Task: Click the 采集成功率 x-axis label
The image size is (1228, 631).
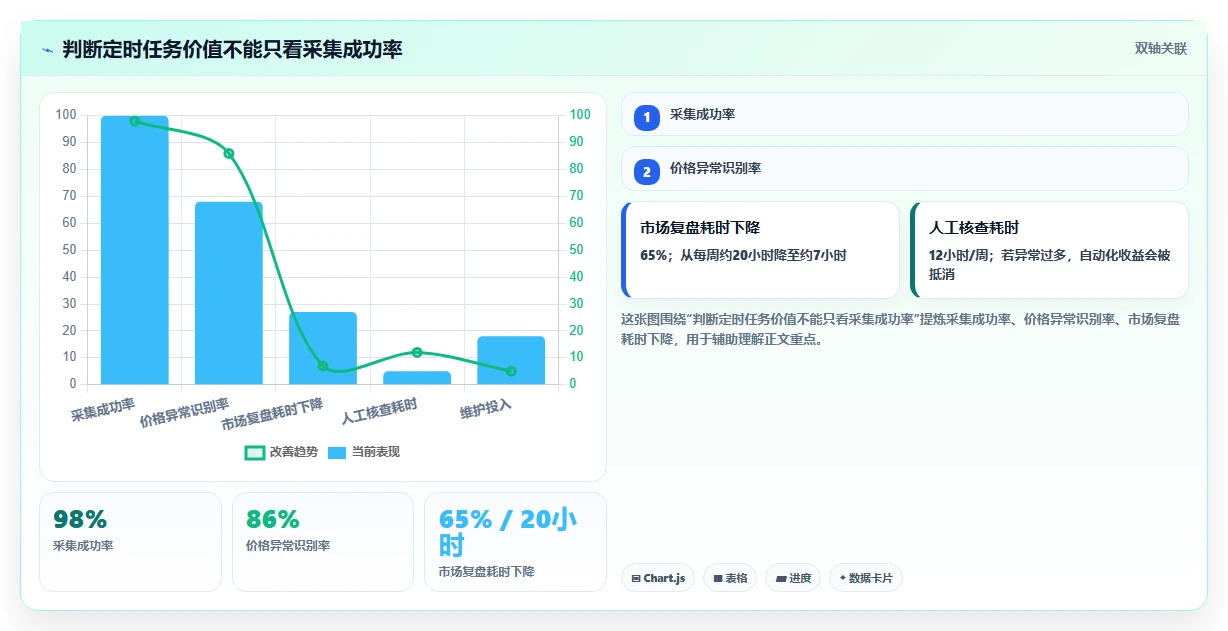Action: (x=103, y=409)
